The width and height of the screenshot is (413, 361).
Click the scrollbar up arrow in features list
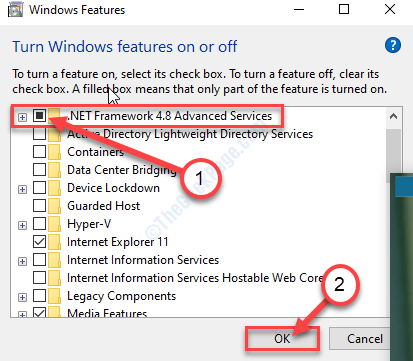[x=393, y=116]
